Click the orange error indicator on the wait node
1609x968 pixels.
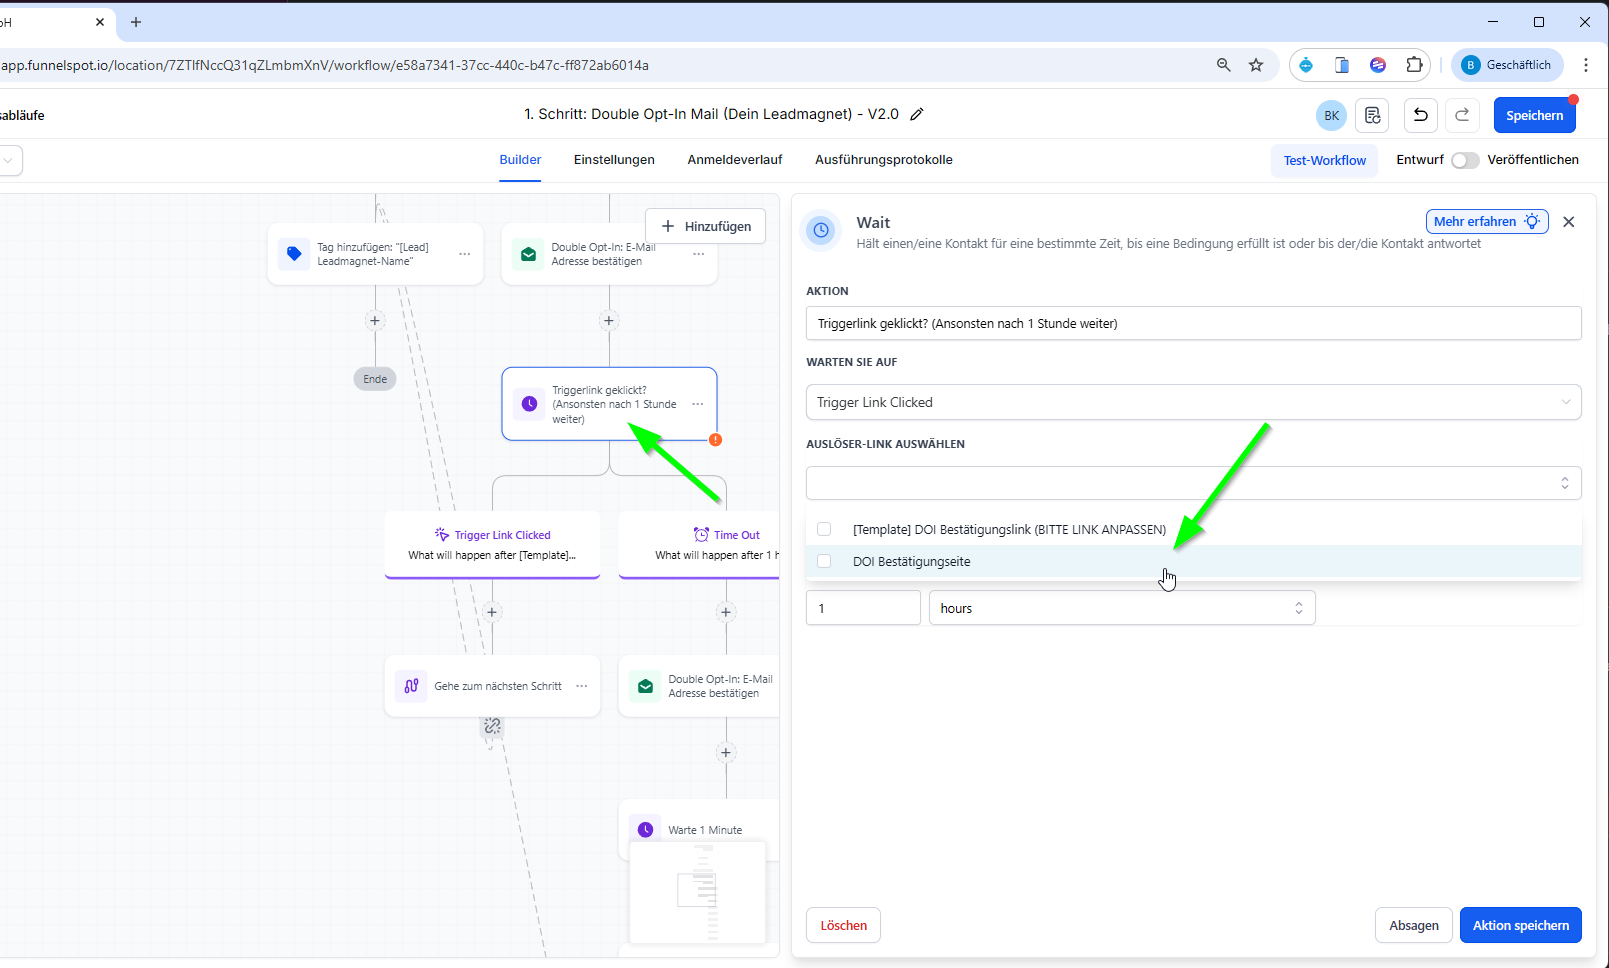click(716, 440)
